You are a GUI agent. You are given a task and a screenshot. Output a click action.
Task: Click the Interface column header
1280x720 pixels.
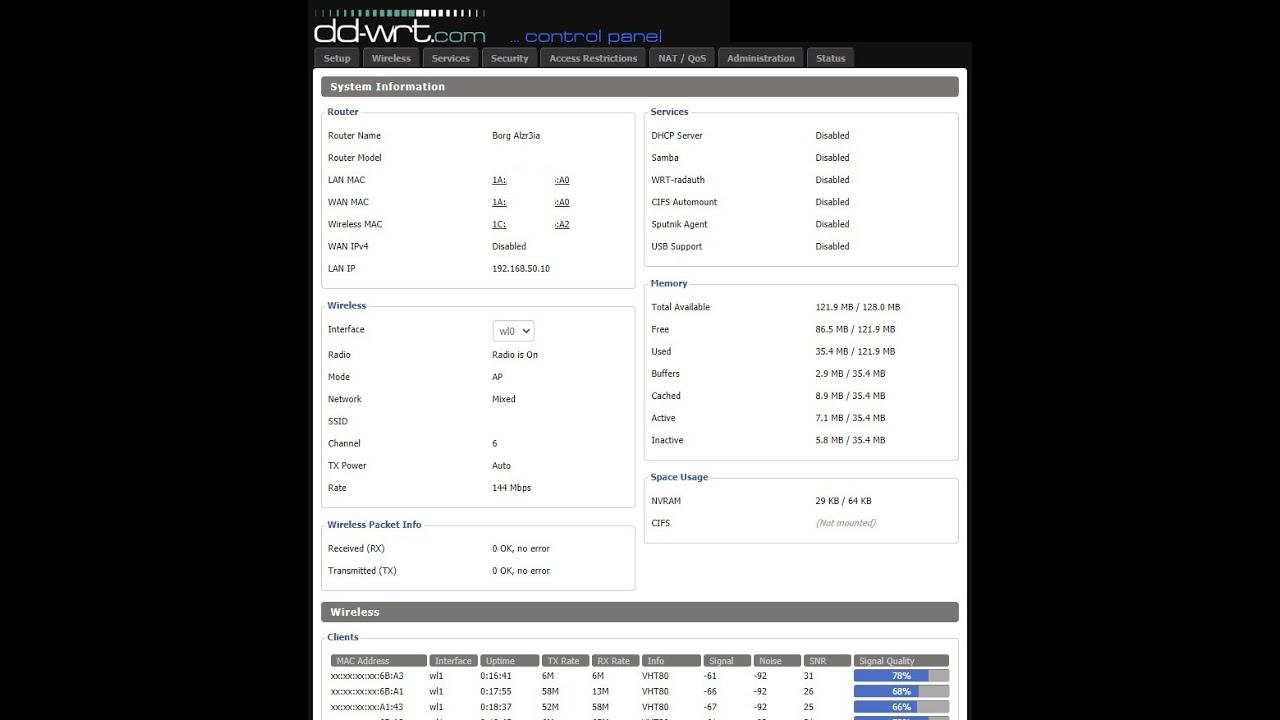pyautogui.click(x=453, y=661)
